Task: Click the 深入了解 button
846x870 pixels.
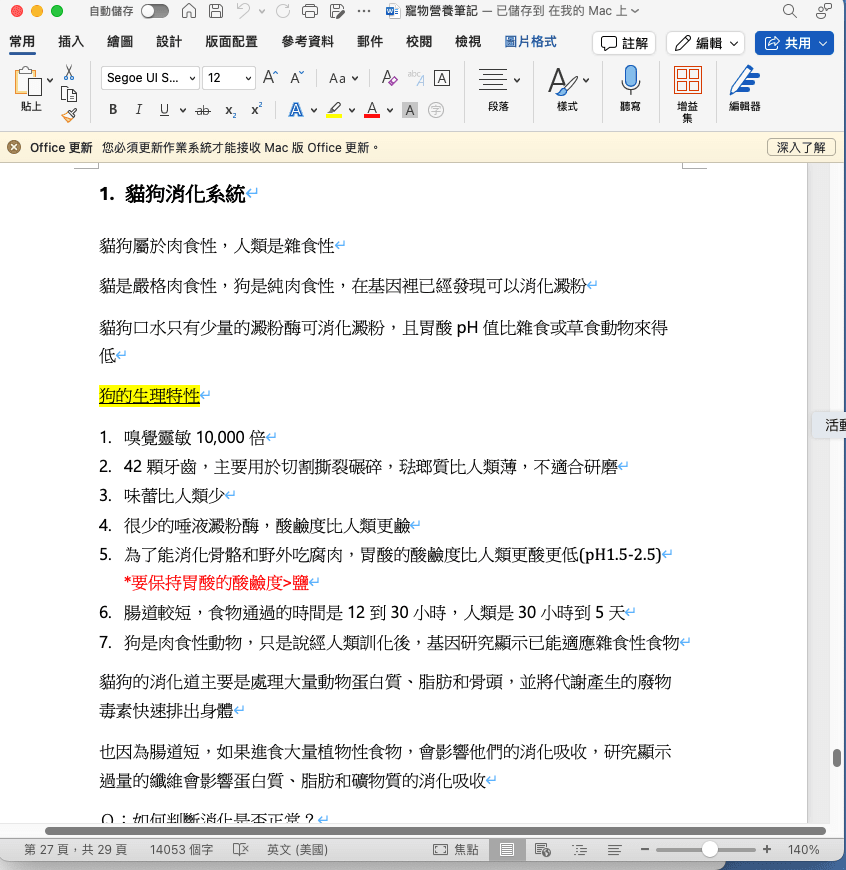Action: coord(800,147)
